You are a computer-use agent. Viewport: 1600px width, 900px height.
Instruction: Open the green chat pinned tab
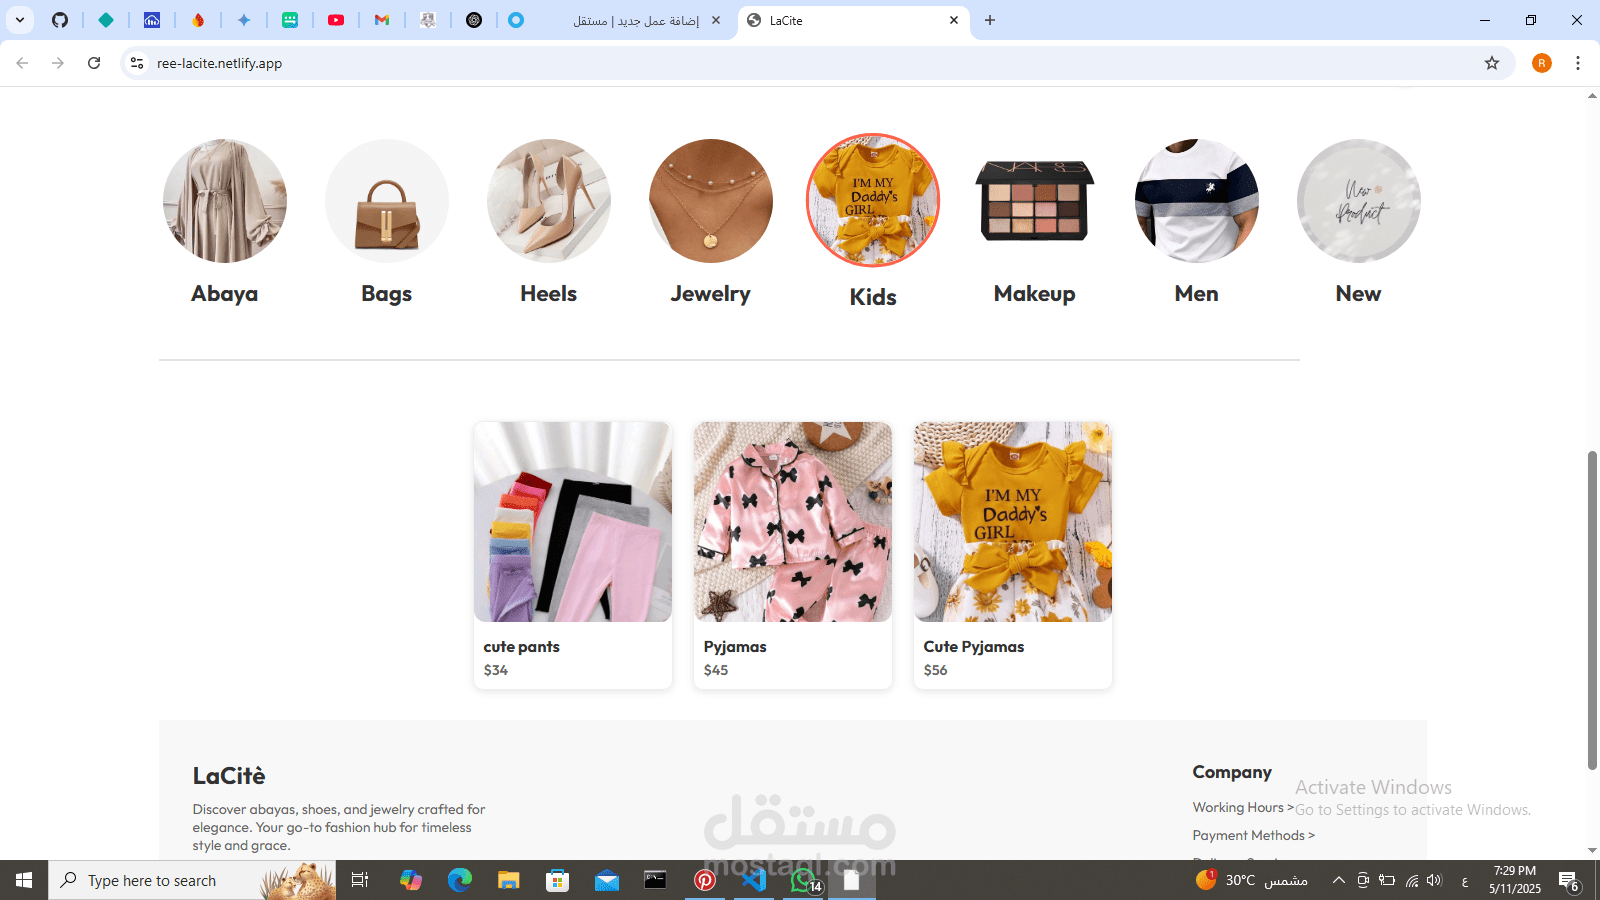[290, 20]
